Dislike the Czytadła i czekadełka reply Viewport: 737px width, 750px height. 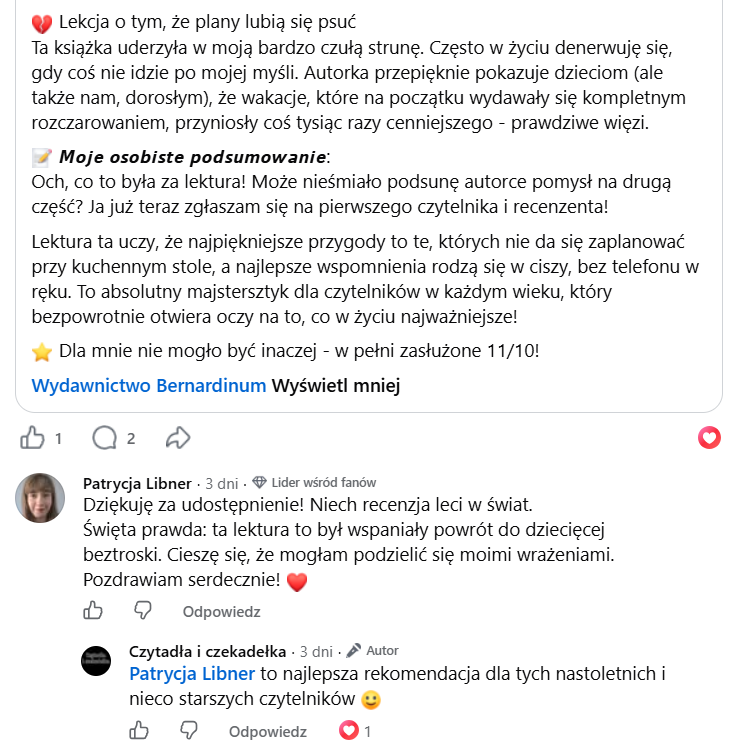pyautogui.click(x=189, y=731)
